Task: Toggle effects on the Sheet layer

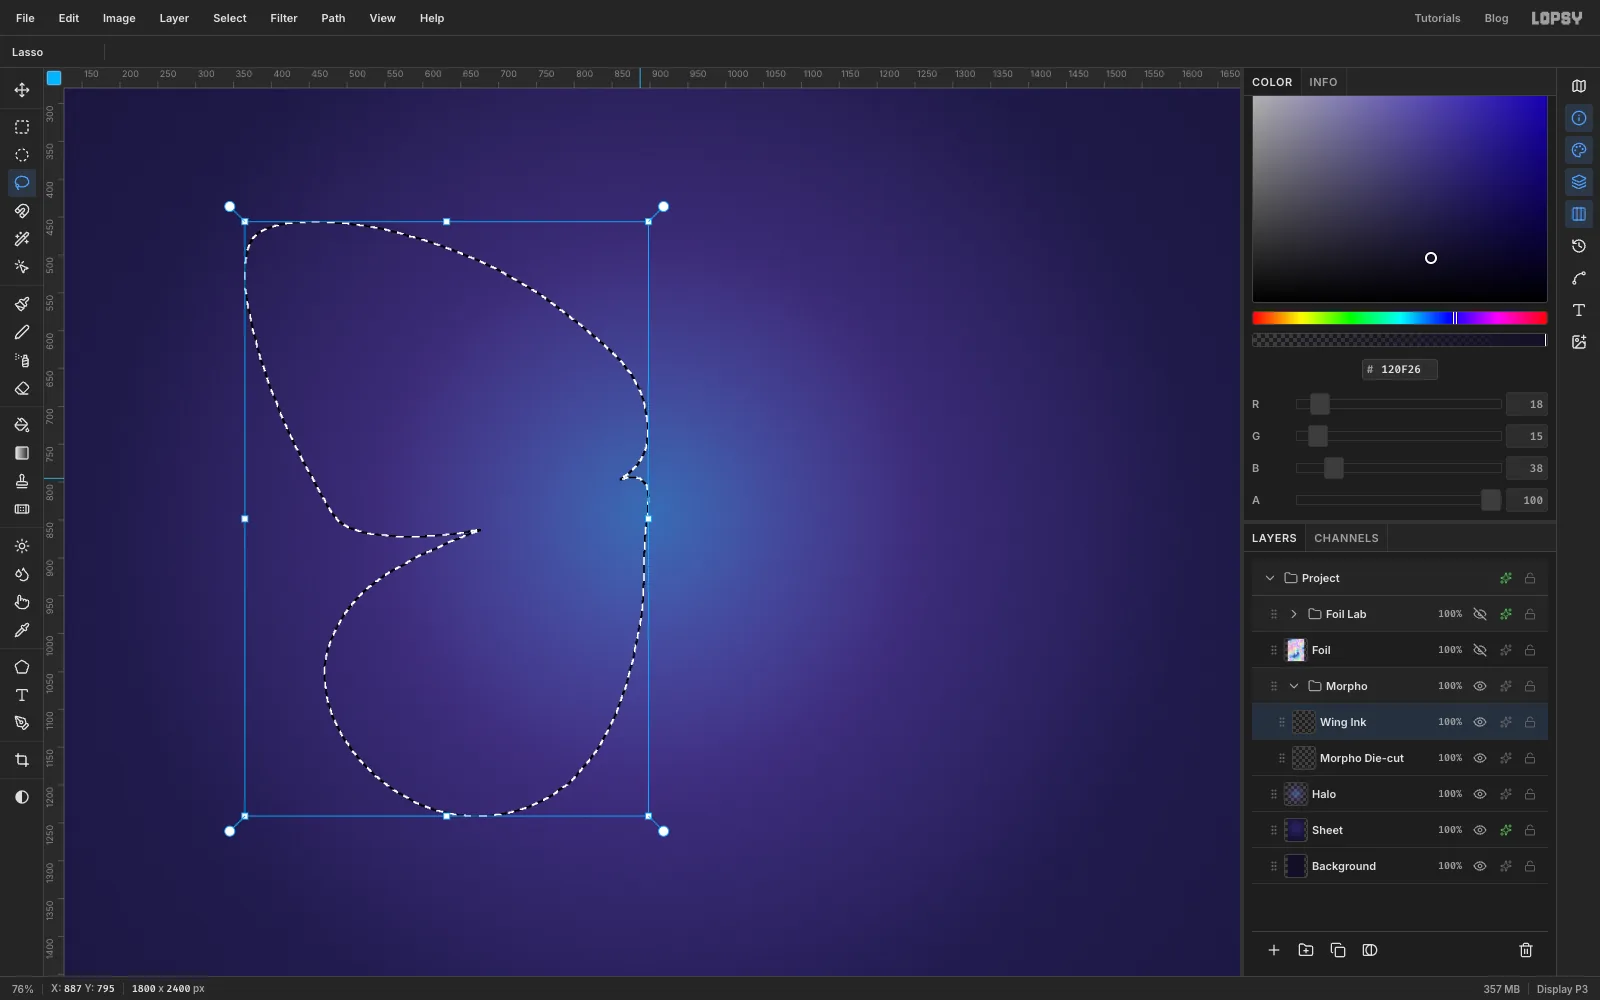Action: pos(1506,830)
